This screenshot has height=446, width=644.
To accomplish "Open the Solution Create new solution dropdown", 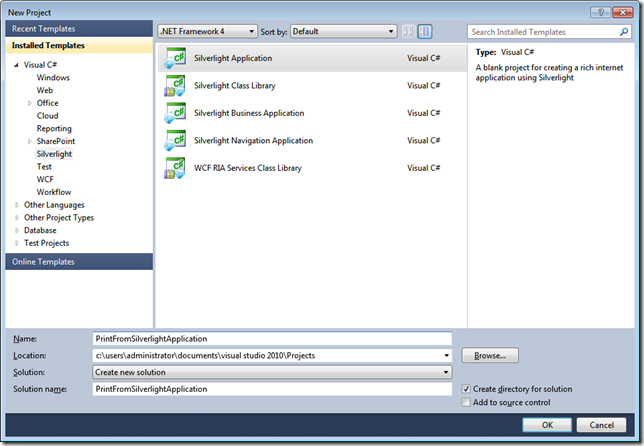I will pyautogui.click(x=272, y=372).
